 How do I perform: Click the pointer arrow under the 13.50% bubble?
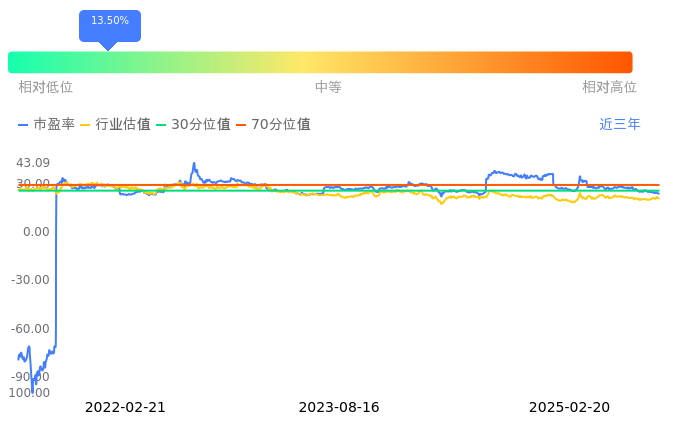(108, 46)
